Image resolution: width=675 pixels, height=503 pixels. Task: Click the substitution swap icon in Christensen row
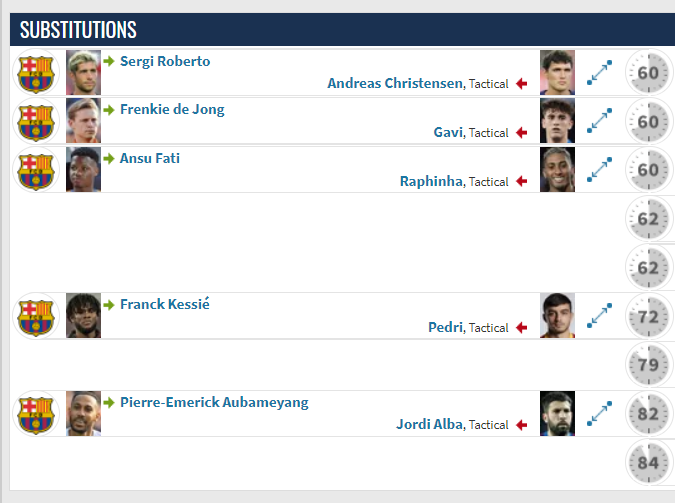tap(599, 72)
